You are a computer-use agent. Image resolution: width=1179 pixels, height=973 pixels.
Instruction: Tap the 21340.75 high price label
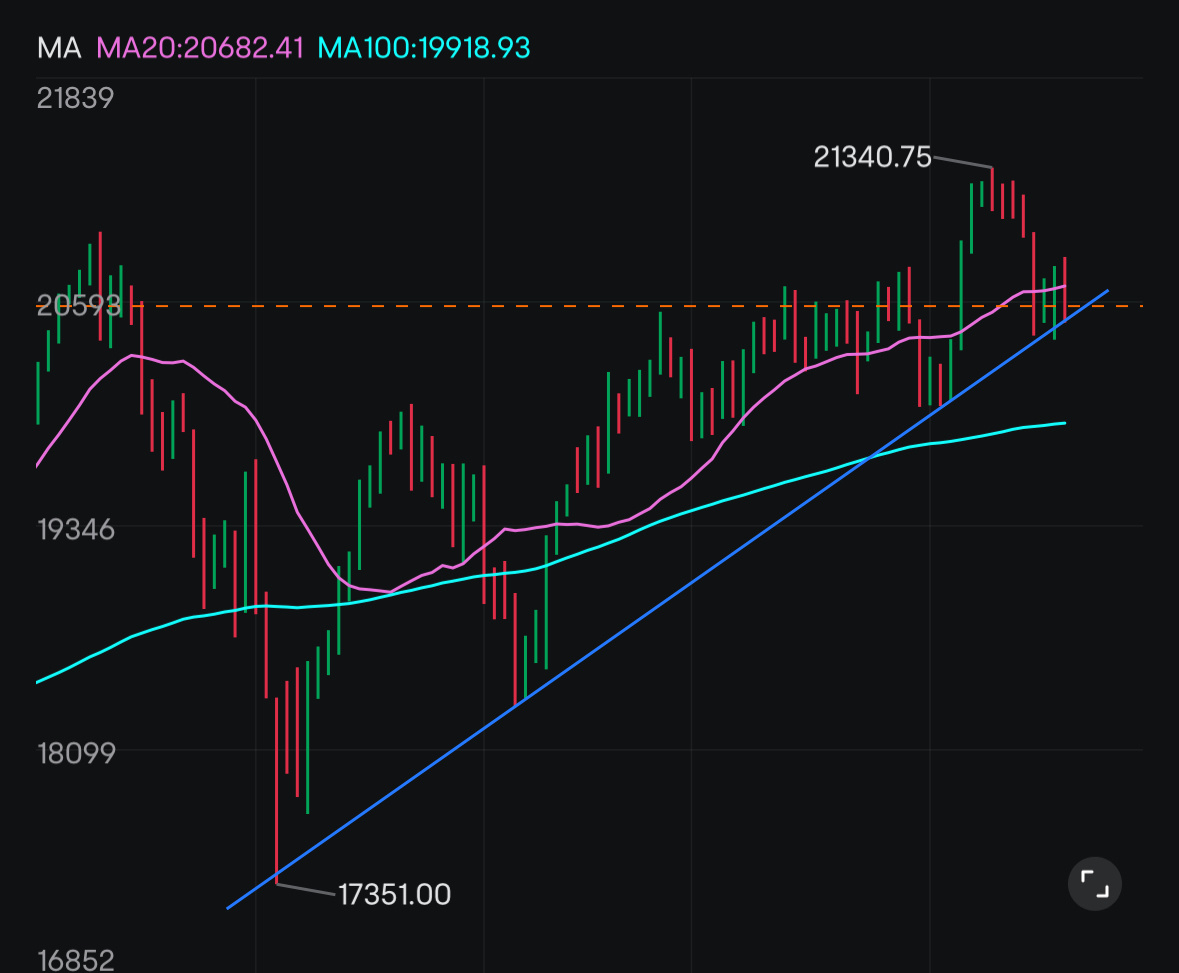tap(872, 157)
